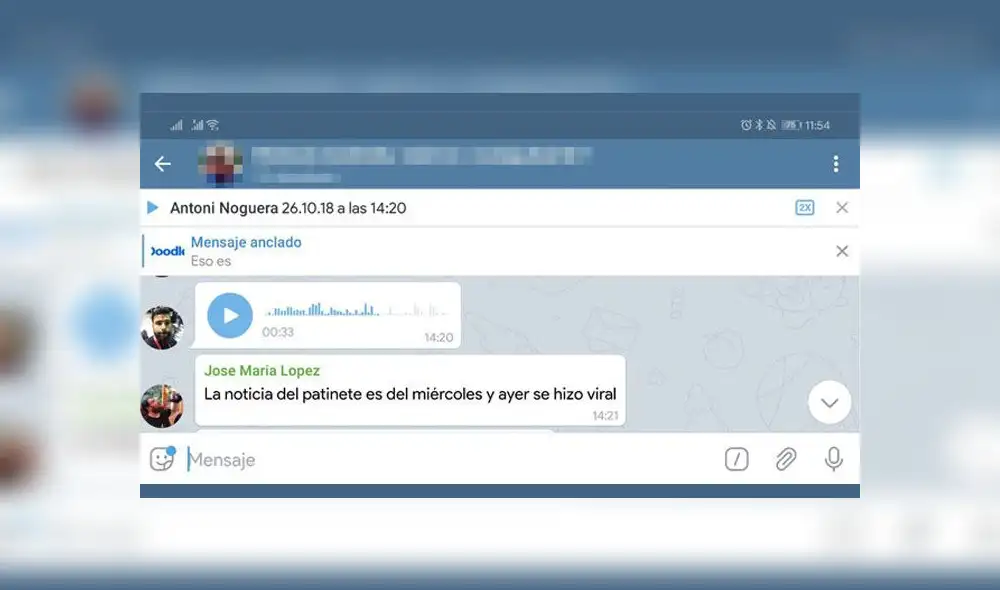The height and width of the screenshot is (590, 1000).
Task: Open bot commands with the slash icon
Action: click(x=736, y=459)
